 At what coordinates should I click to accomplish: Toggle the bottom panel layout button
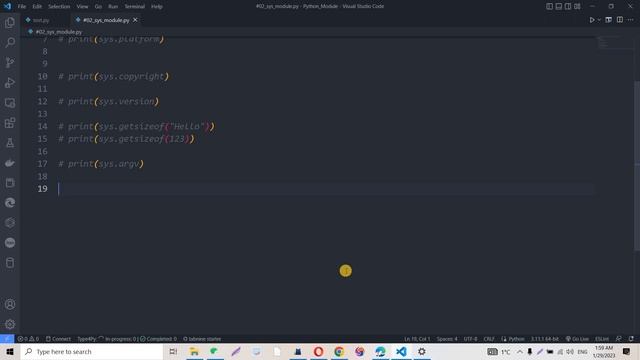click(x=559, y=6)
